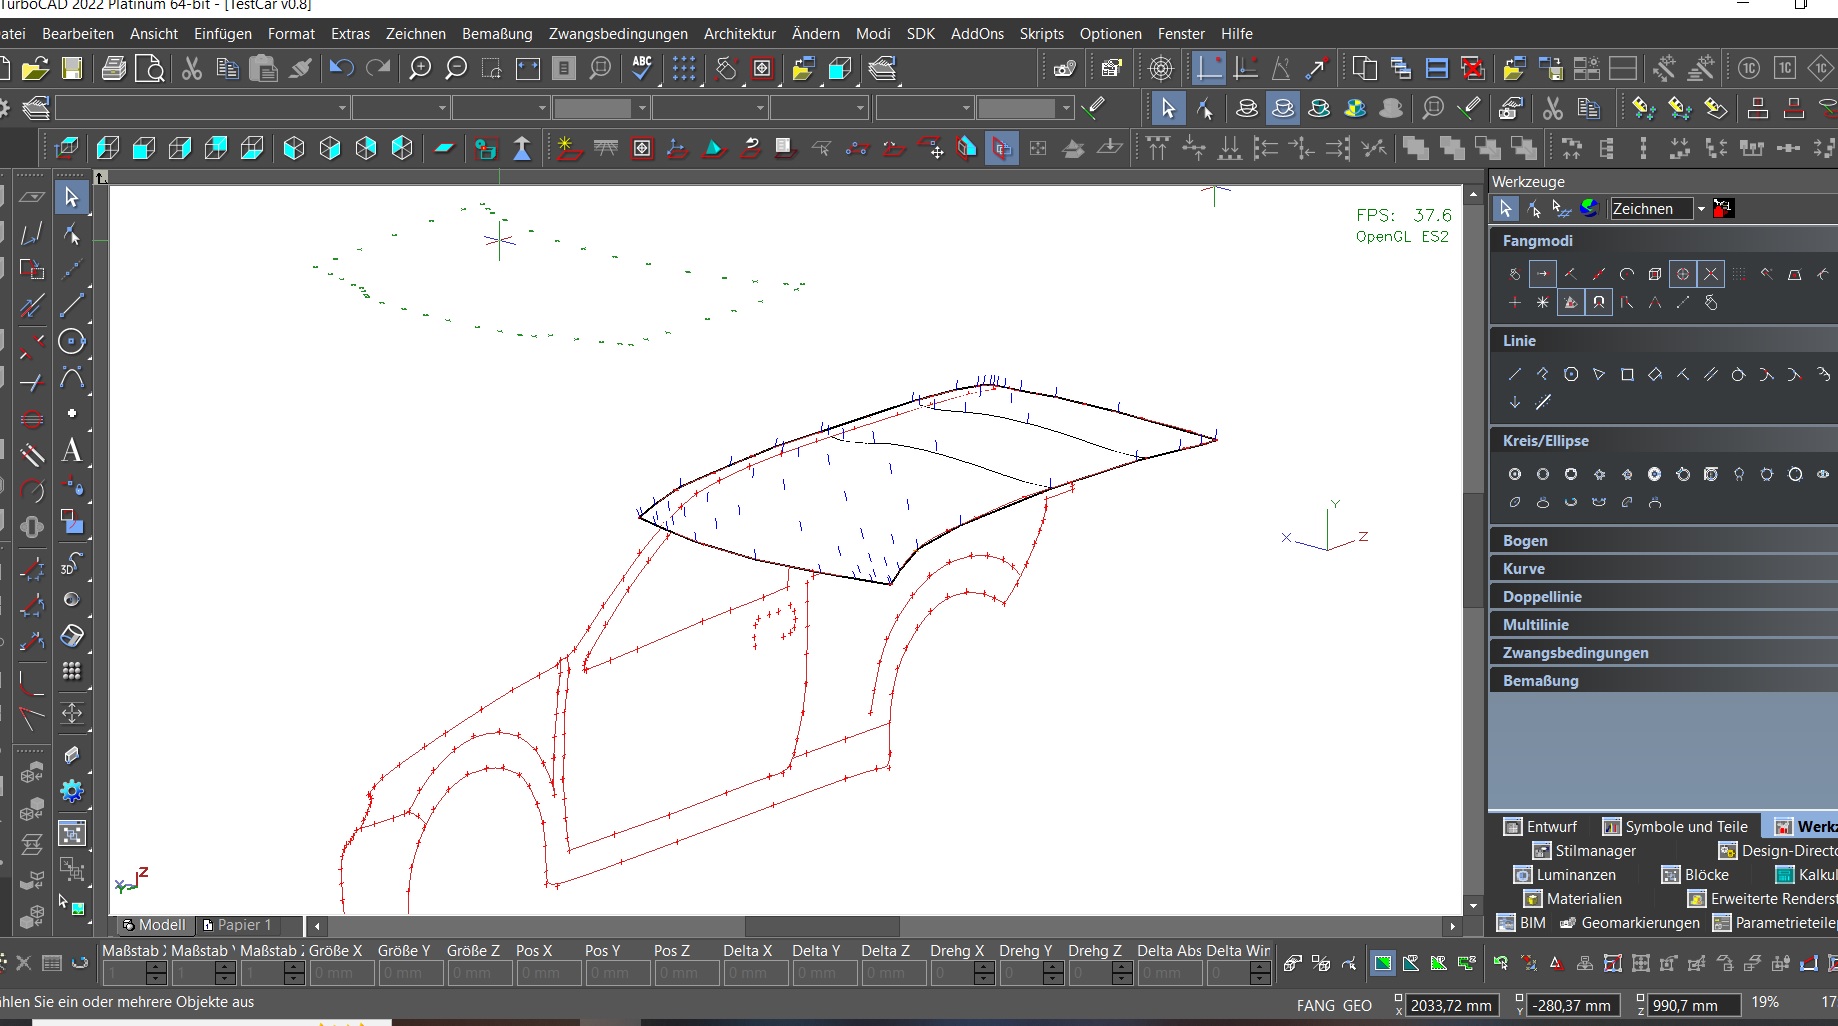Pick the Text tool (A icon)
Viewport: 1838px width, 1026px height.
tap(72, 450)
